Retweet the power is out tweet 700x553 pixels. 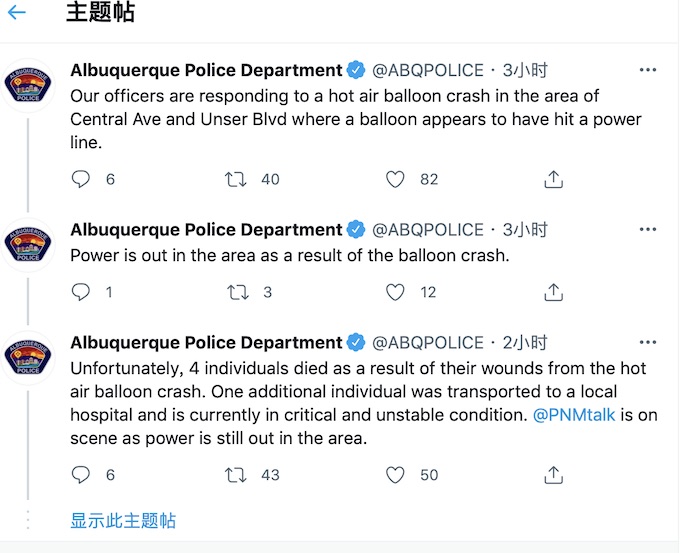pos(238,292)
